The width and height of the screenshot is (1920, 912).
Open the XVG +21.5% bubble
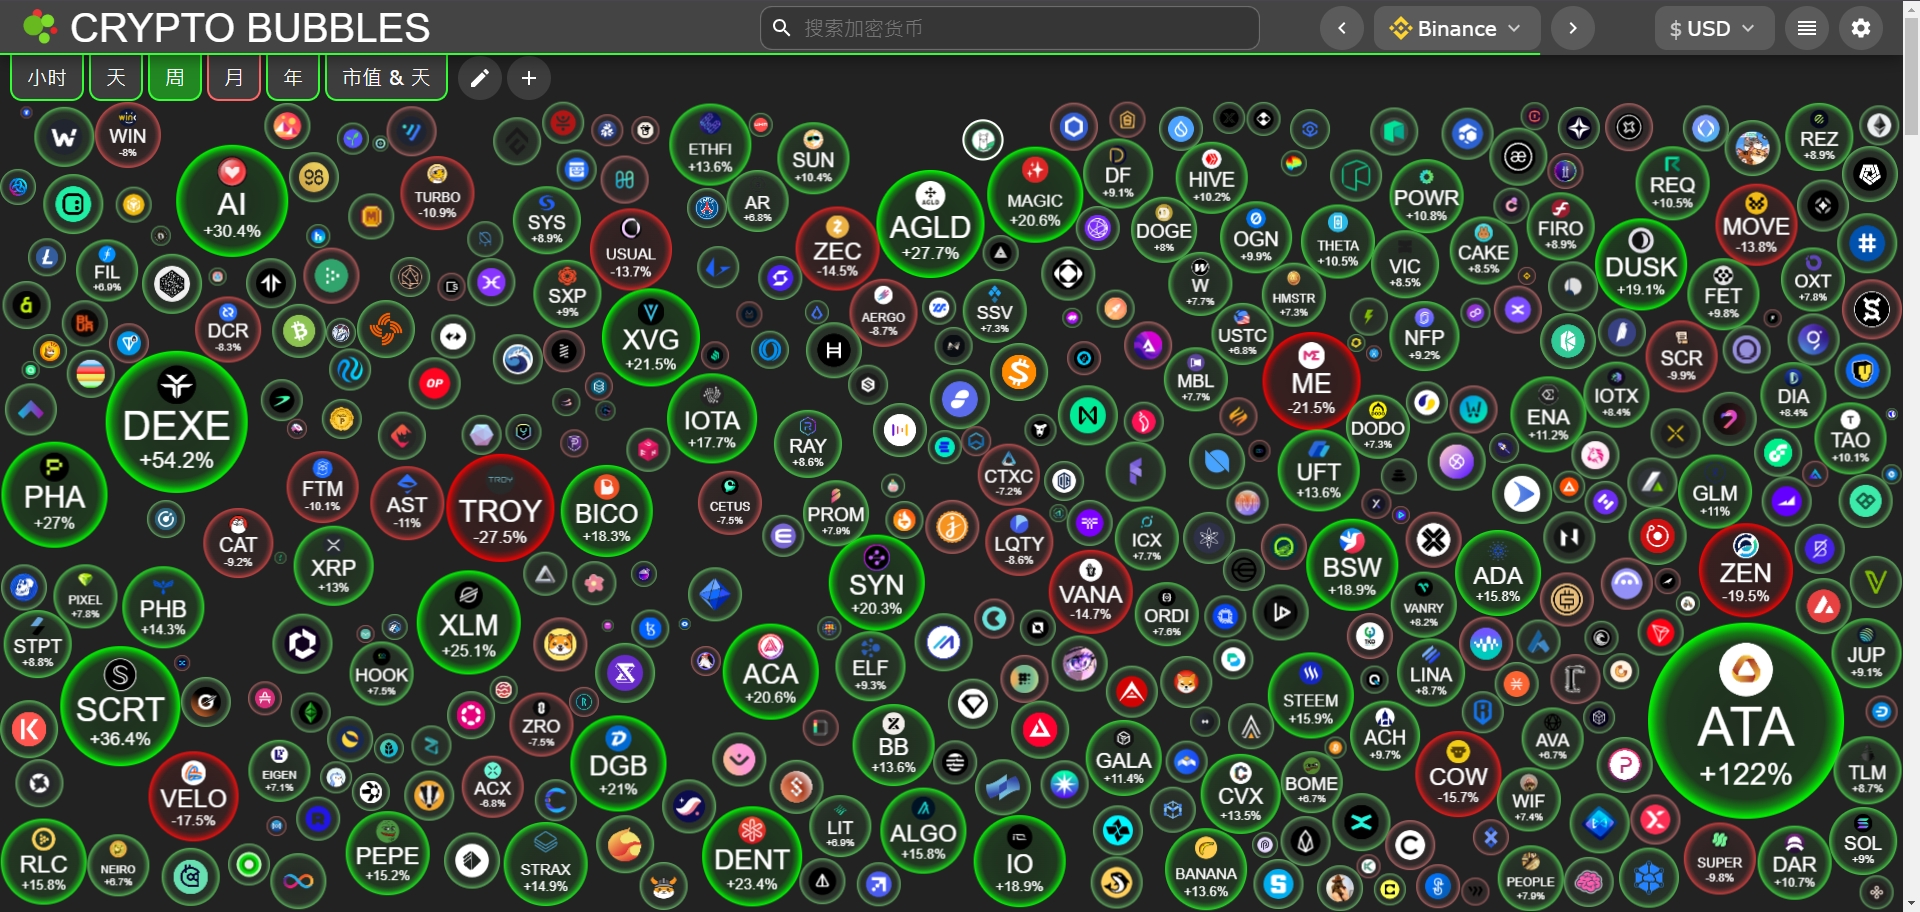(651, 337)
